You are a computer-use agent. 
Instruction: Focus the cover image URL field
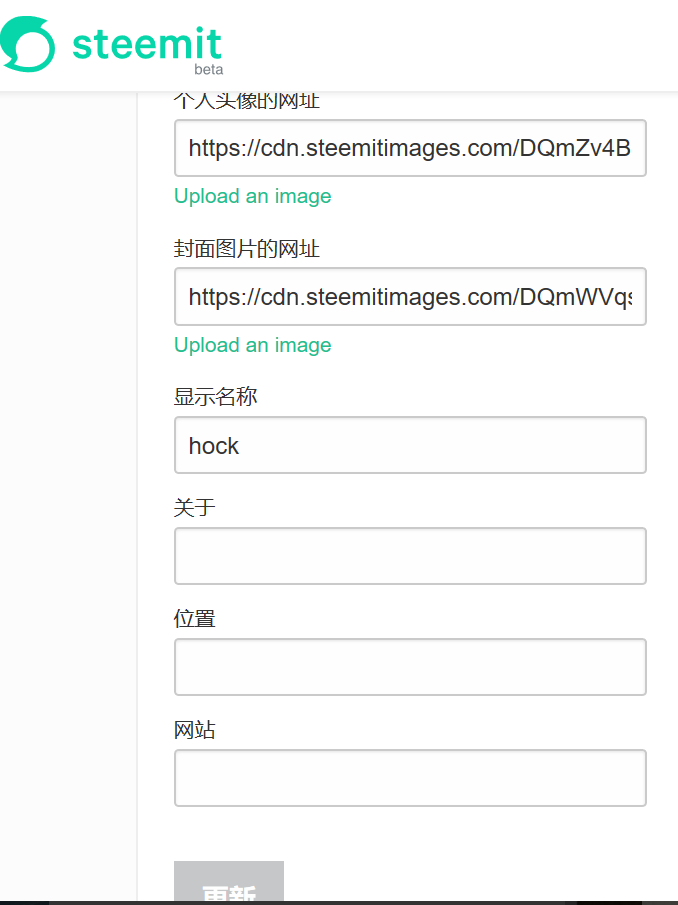click(410, 297)
